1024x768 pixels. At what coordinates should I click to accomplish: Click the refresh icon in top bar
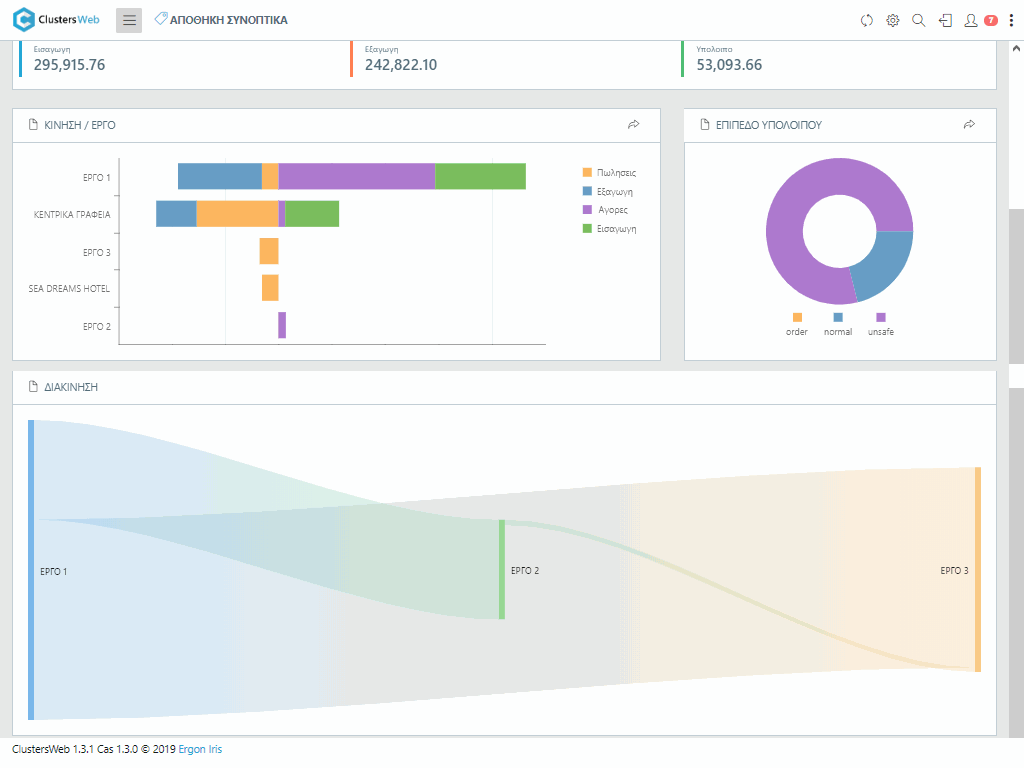pyautogui.click(x=867, y=20)
